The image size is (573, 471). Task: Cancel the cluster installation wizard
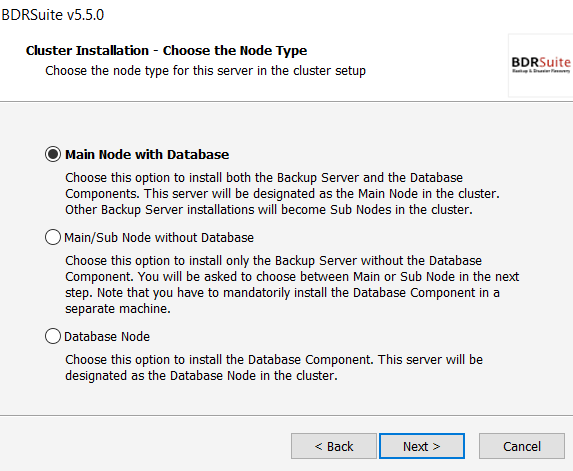522,446
